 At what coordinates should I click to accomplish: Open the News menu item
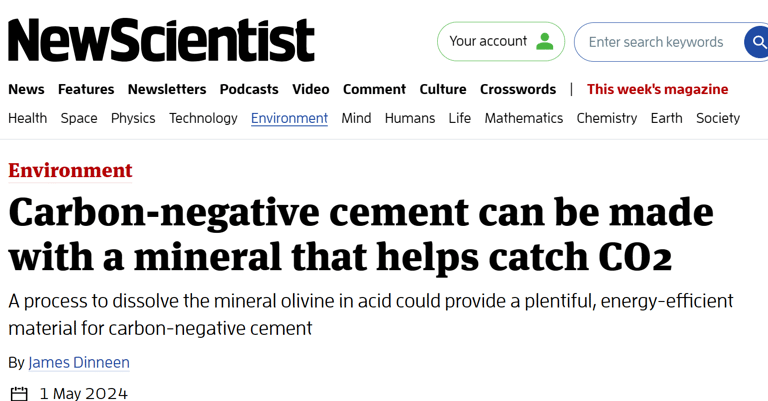[x=26, y=89]
